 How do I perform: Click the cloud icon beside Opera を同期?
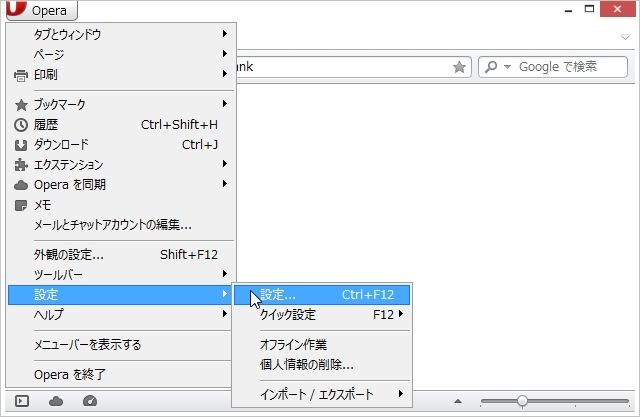21,185
